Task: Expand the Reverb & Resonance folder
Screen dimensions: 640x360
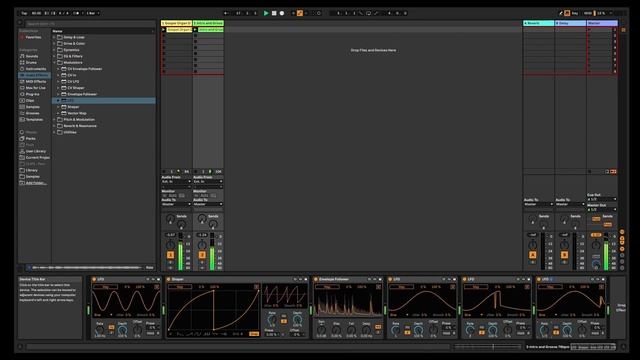Action: point(54,126)
